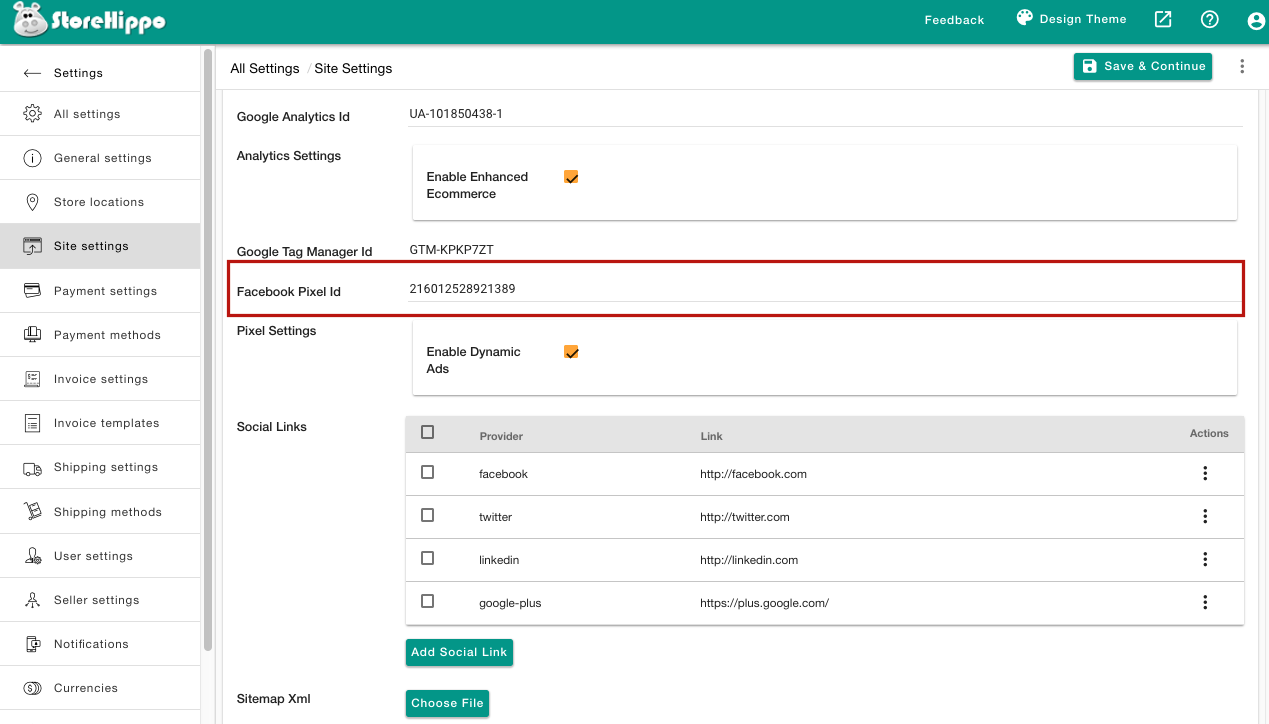Open Store locations menu item
Viewport: 1269px width, 724px height.
click(x=100, y=202)
